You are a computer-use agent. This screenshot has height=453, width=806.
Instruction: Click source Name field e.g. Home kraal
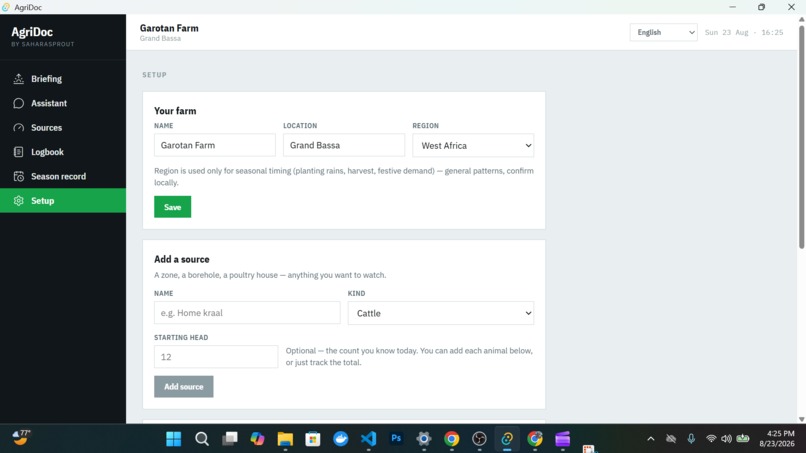[247, 313]
